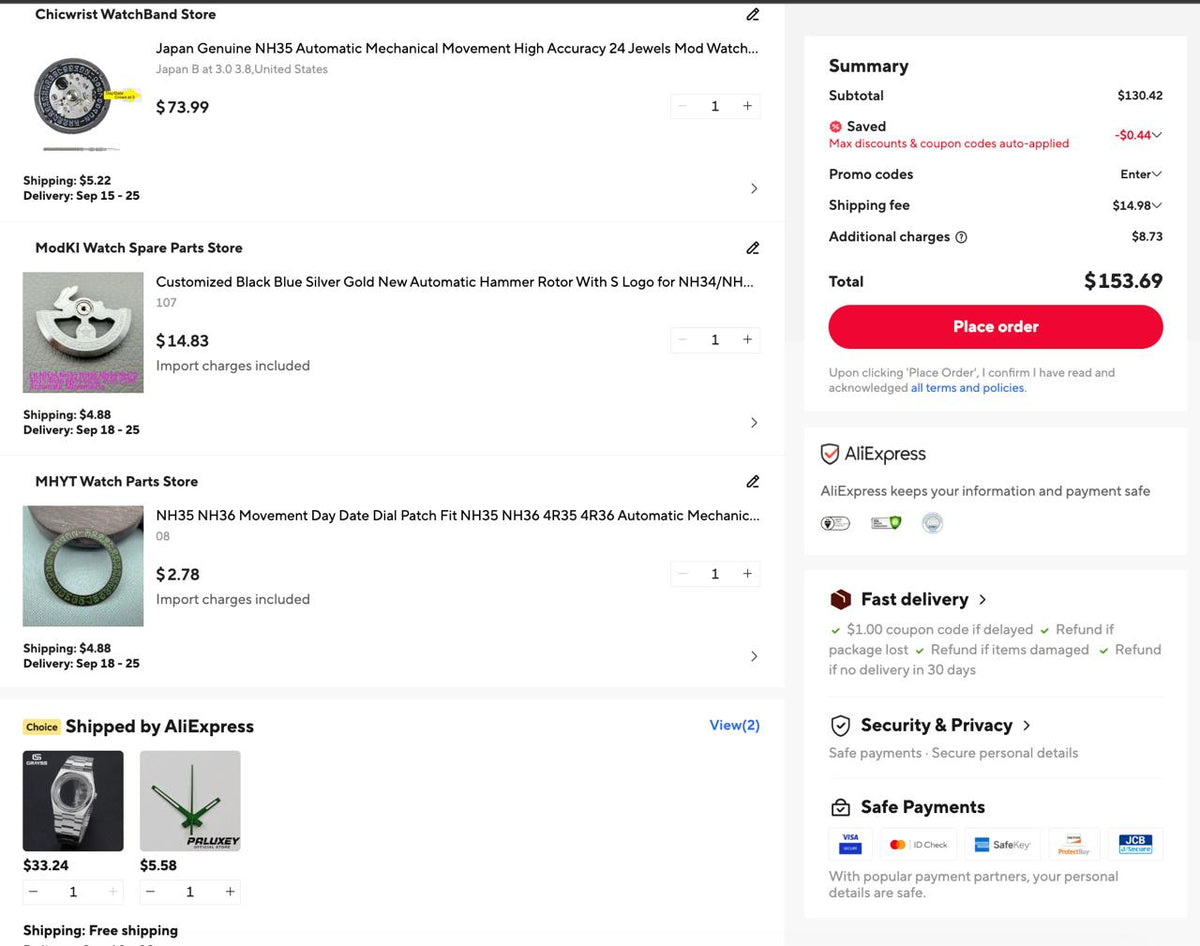The height and width of the screenshot is (946, 1200).
Task: Click the $8.73 additional charges value
Action: coord(1147,238)
